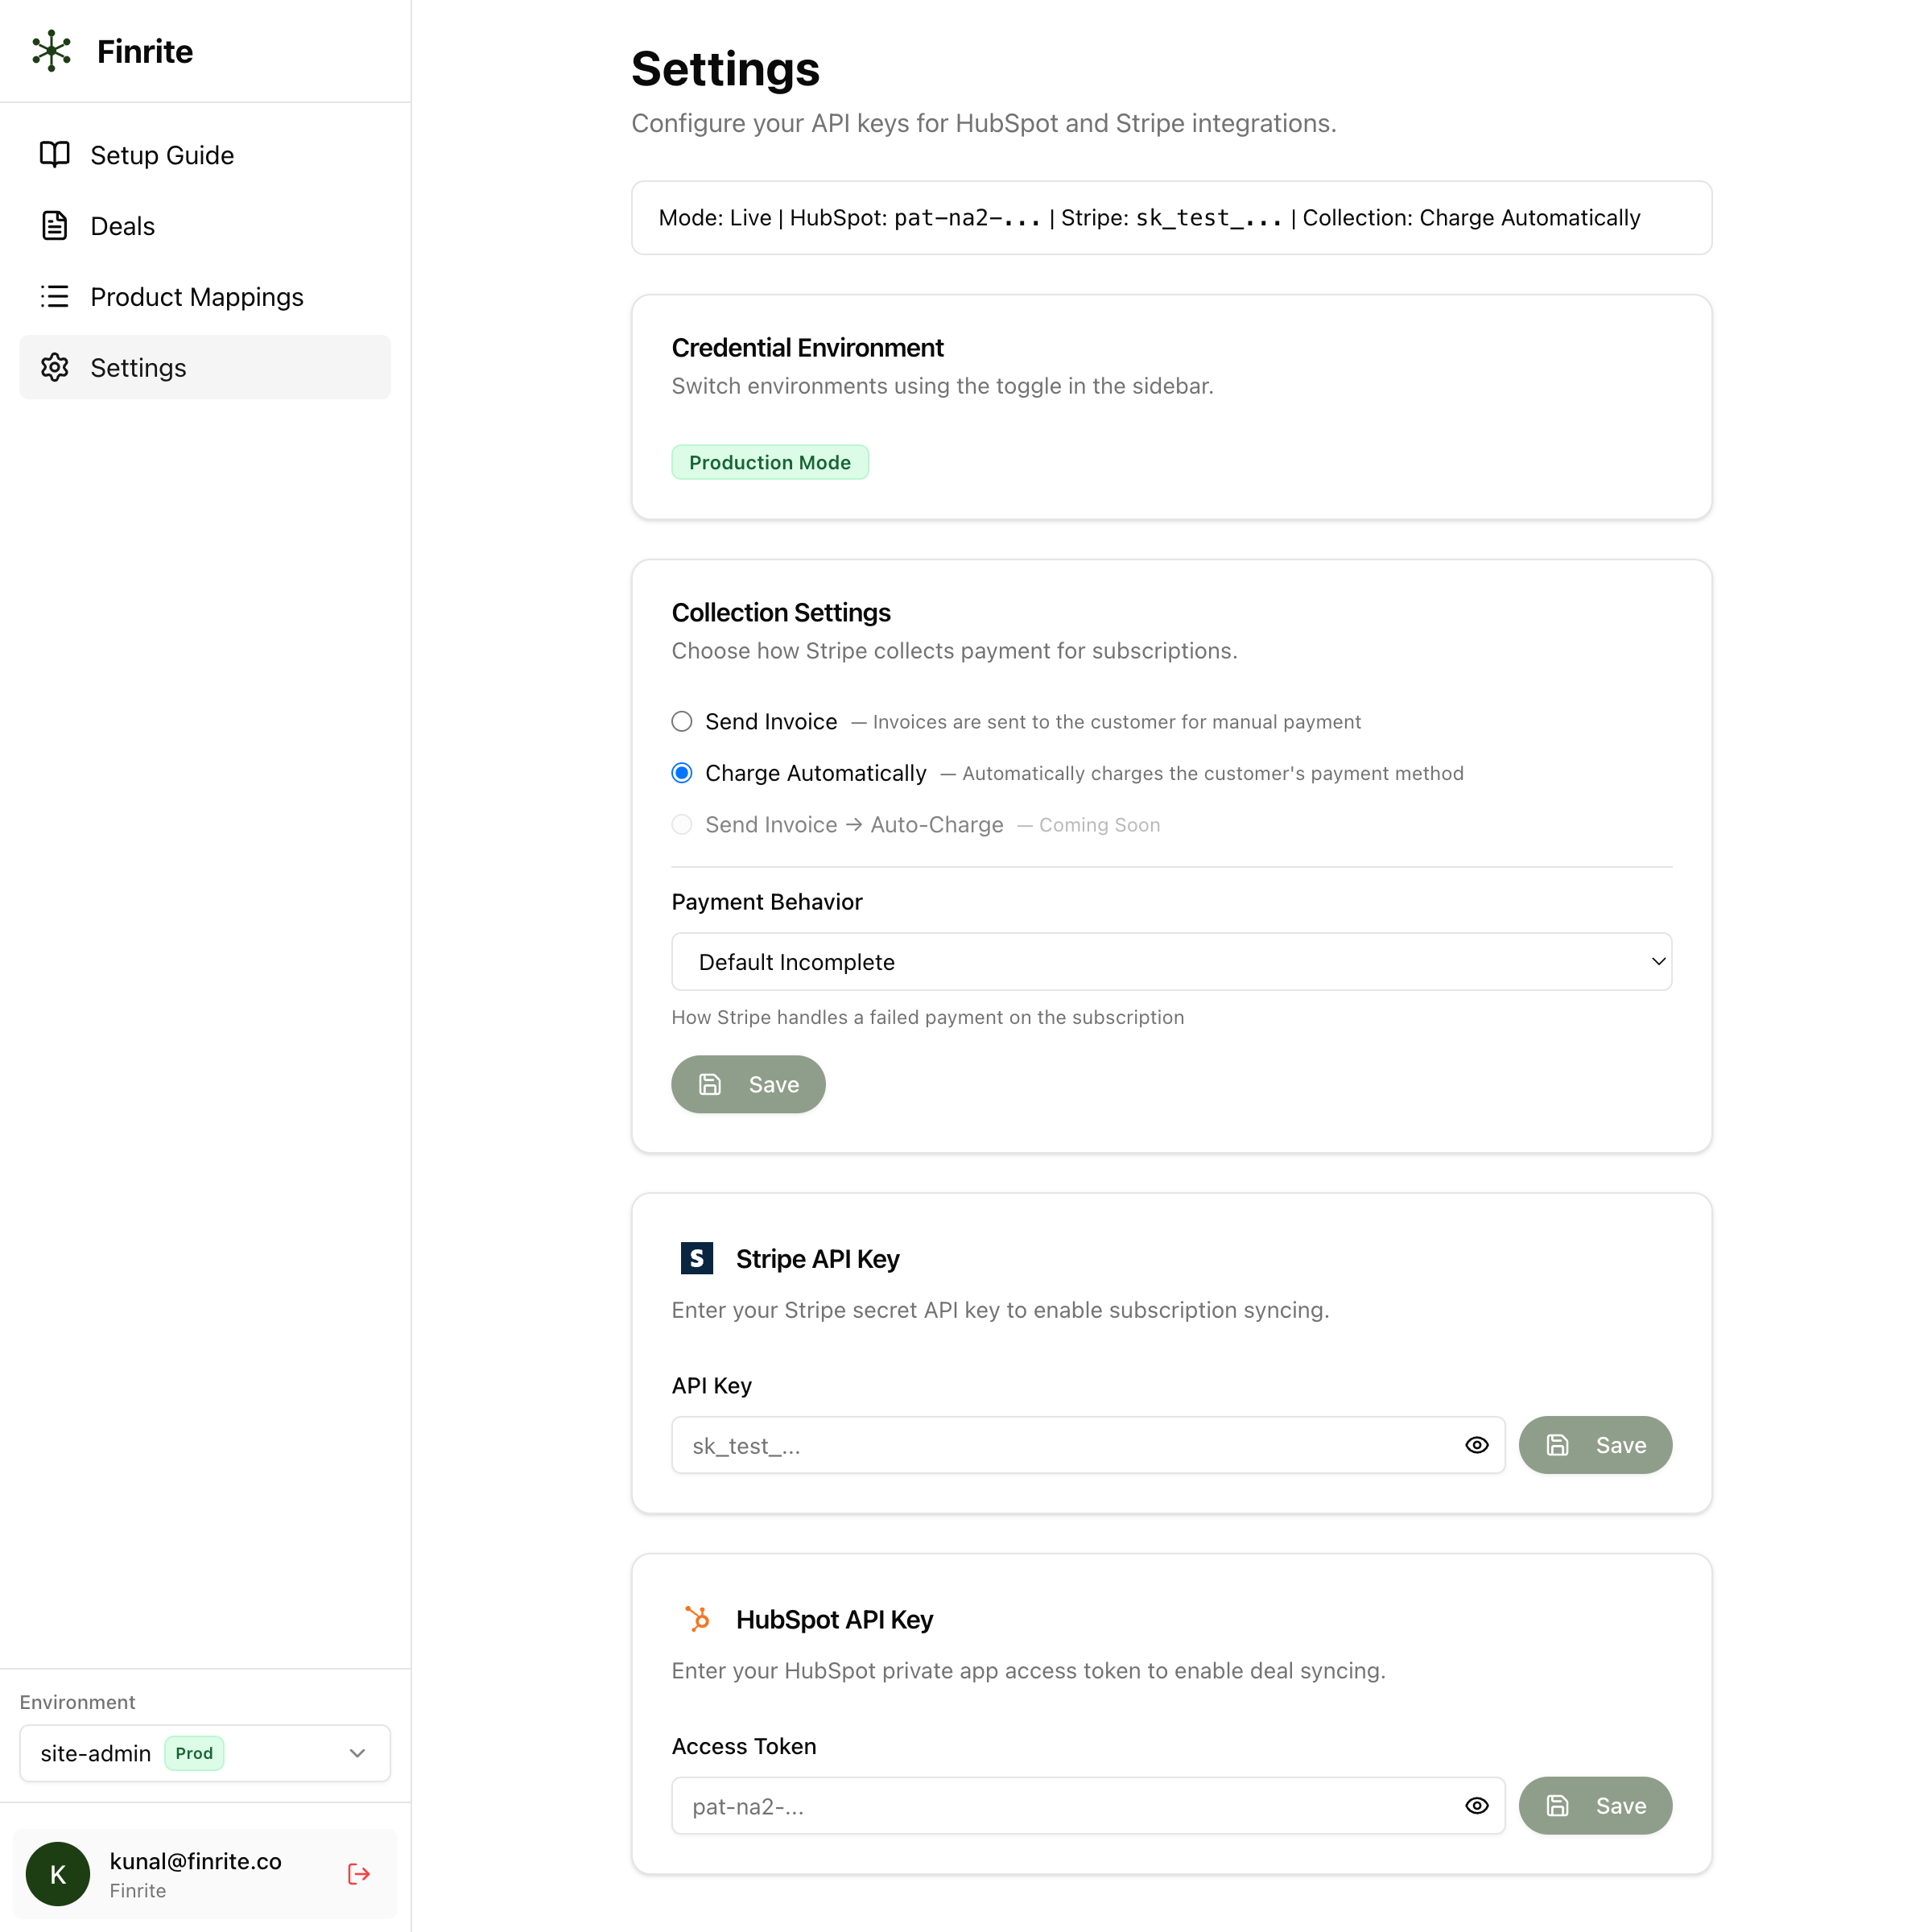Image resolution: width=1932 pixels, height=1932 pixels.
Task: Open the Default Incomplete selection menu
Action: (x=1170, y=961)
